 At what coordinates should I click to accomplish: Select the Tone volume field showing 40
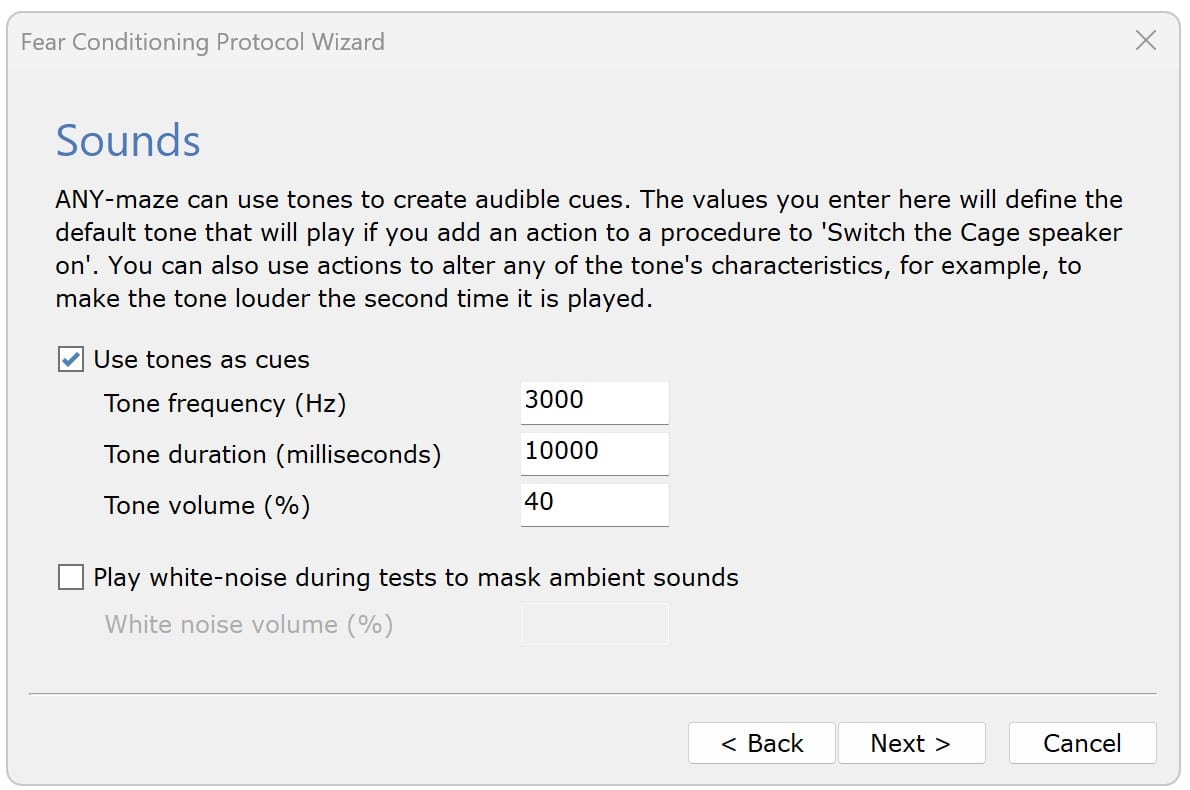click(x=594, y=504)
